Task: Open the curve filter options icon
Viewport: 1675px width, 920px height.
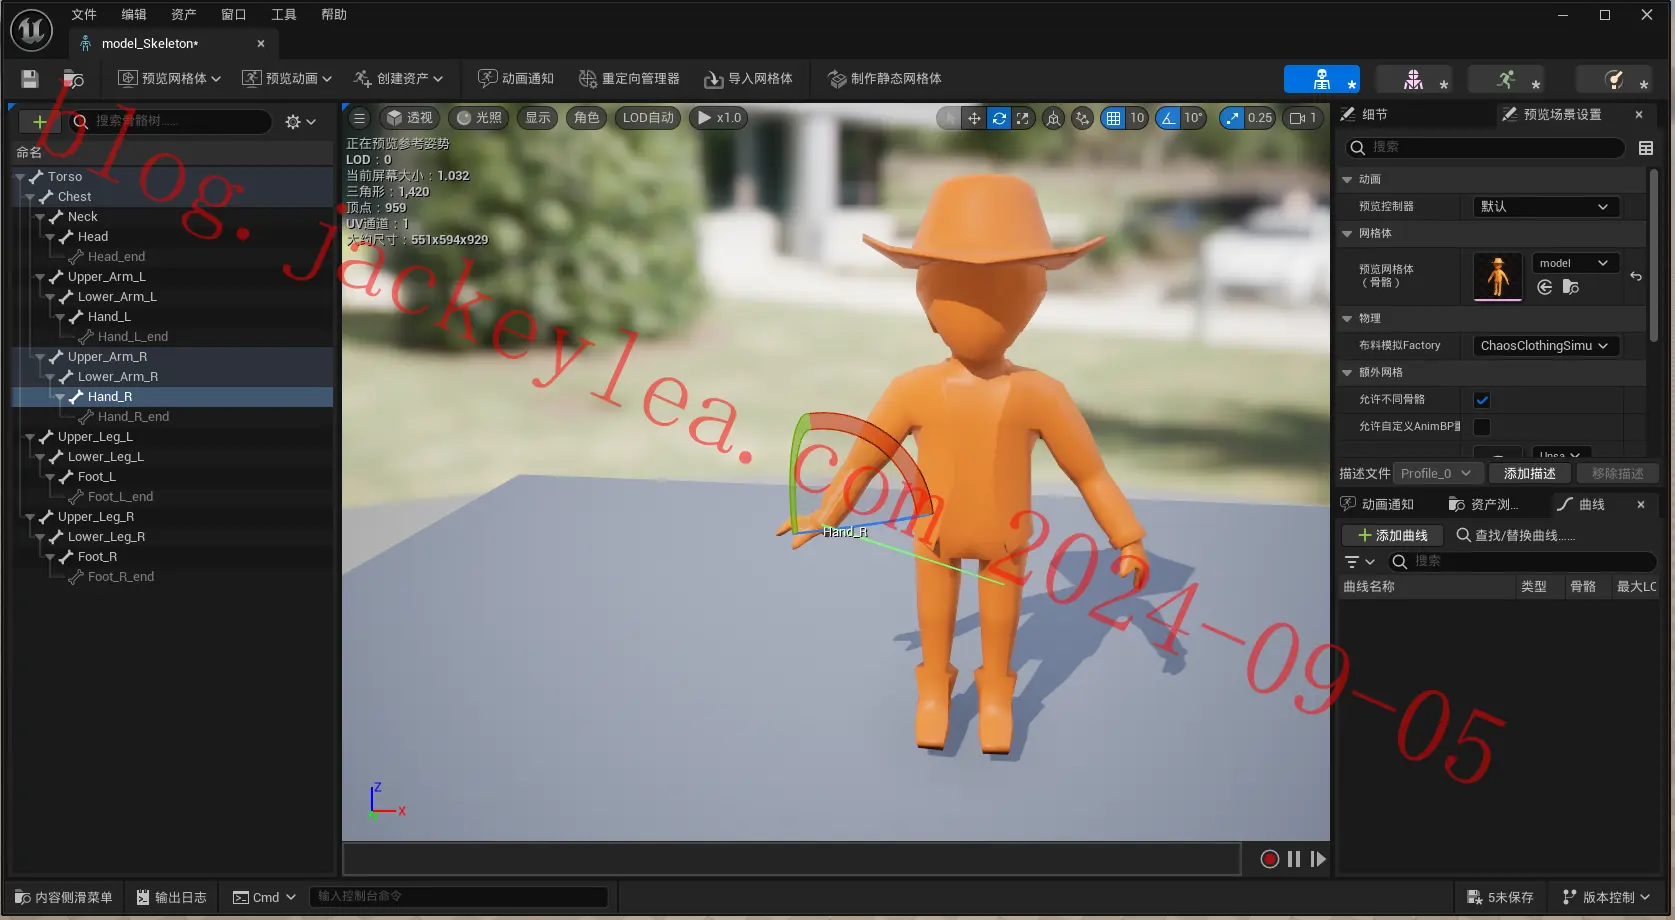Action: pyautogui.click(x=1359, y=562)
